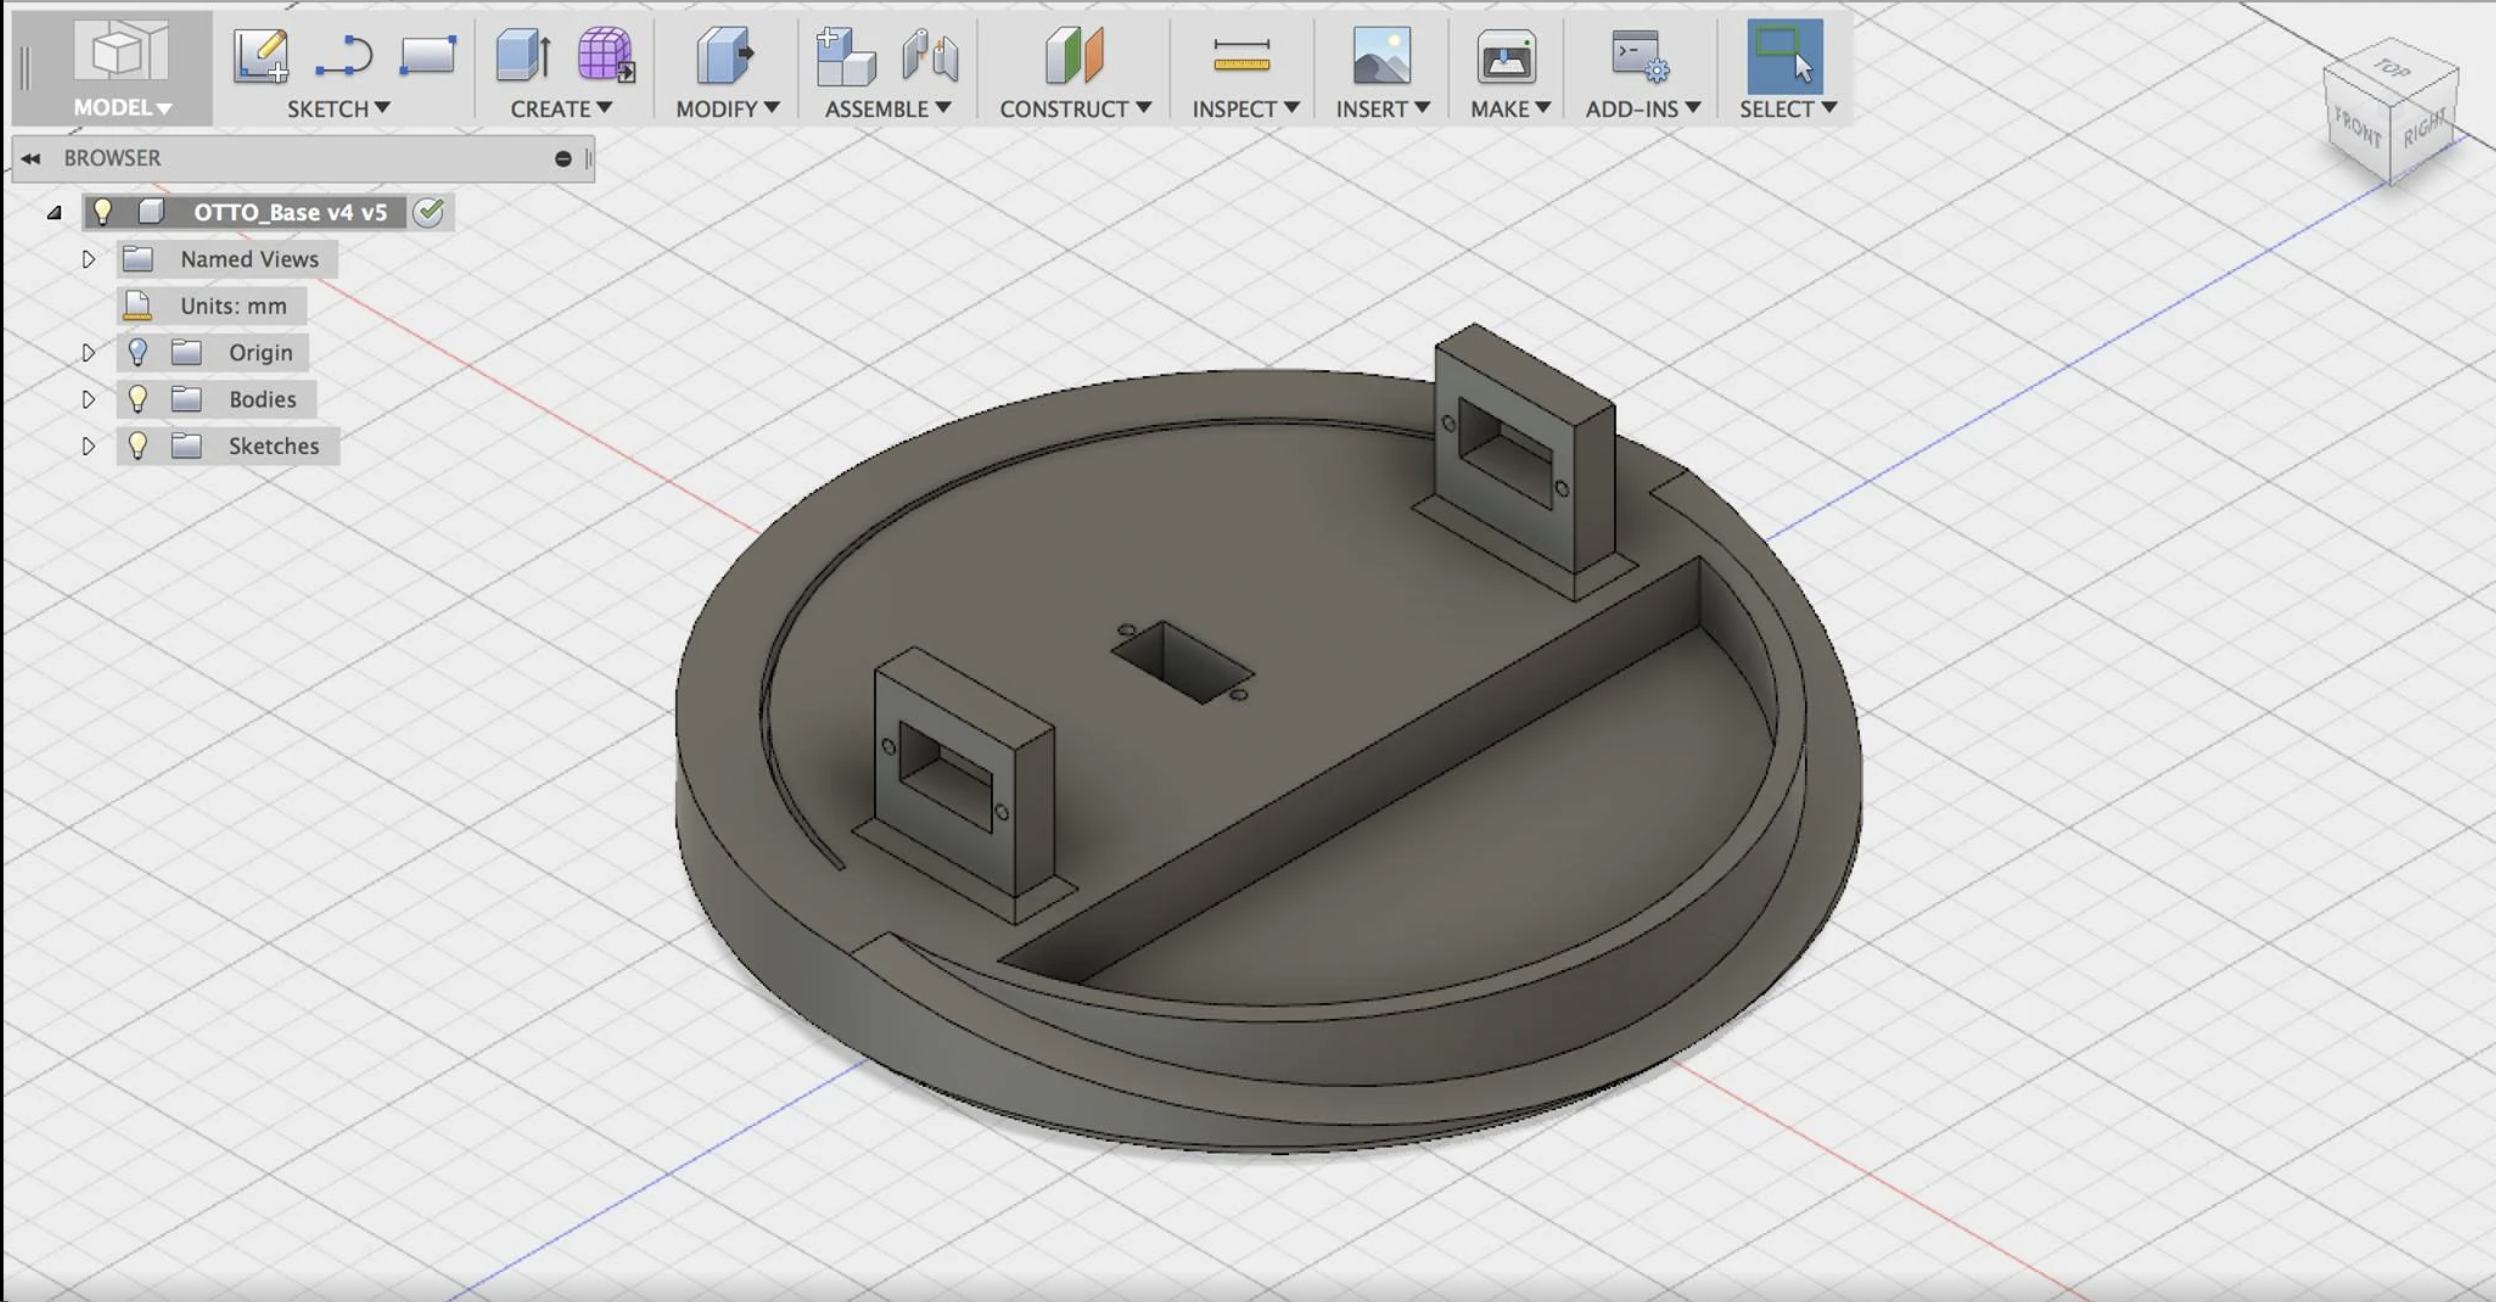Expand the Named Views tree node
2496x1302 pixels.
coord(88,259)
